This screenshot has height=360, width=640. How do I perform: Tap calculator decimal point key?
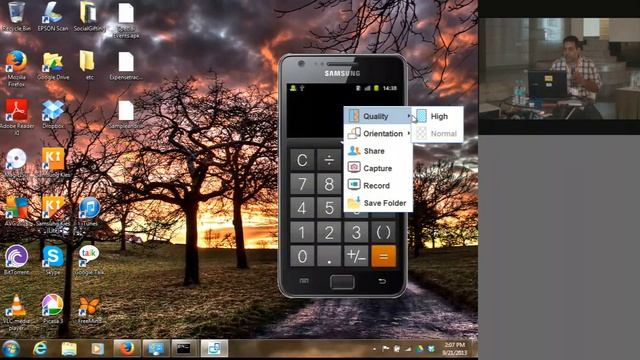point(329,256)
